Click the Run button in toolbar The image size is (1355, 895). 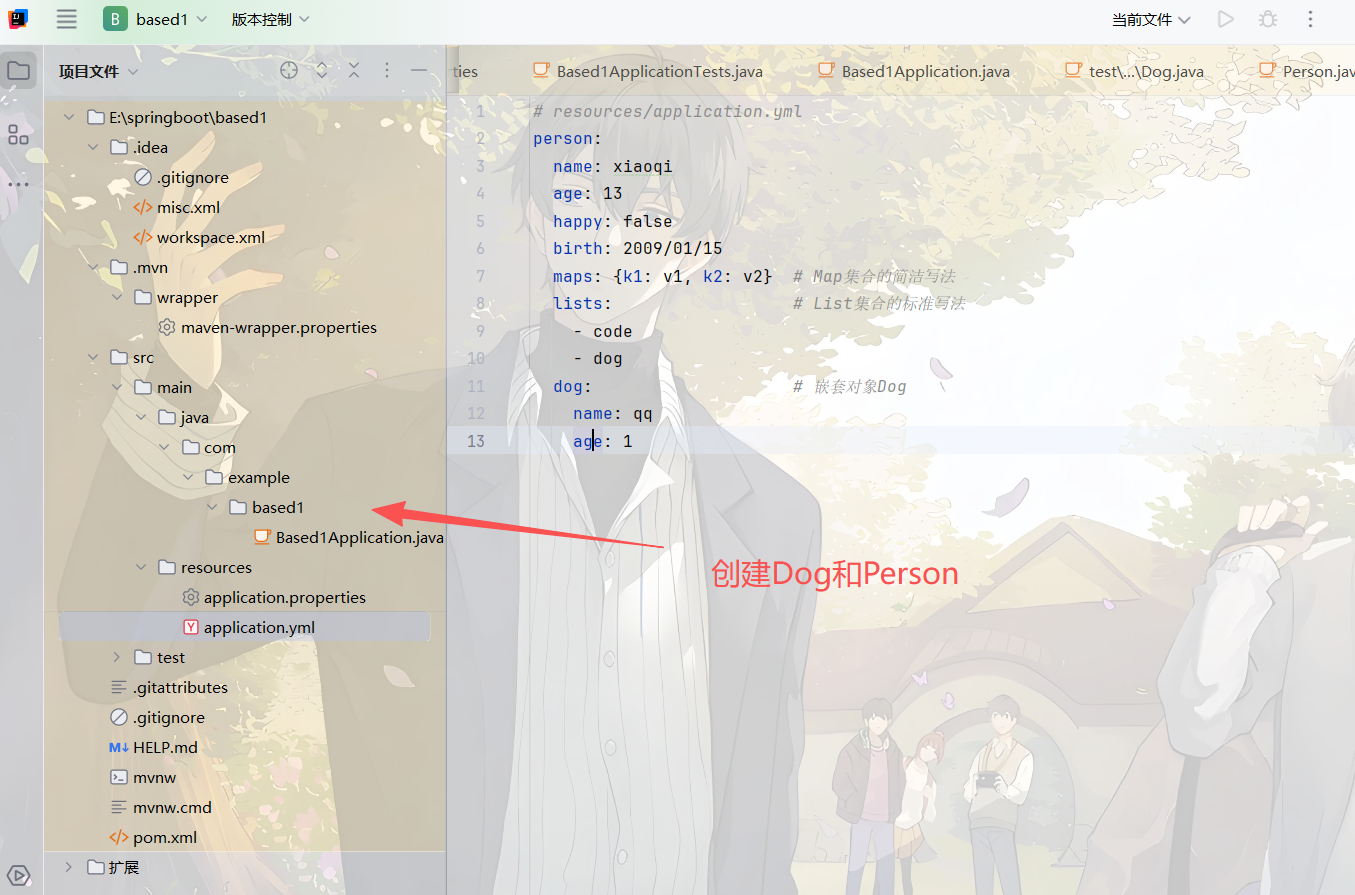1225,19
